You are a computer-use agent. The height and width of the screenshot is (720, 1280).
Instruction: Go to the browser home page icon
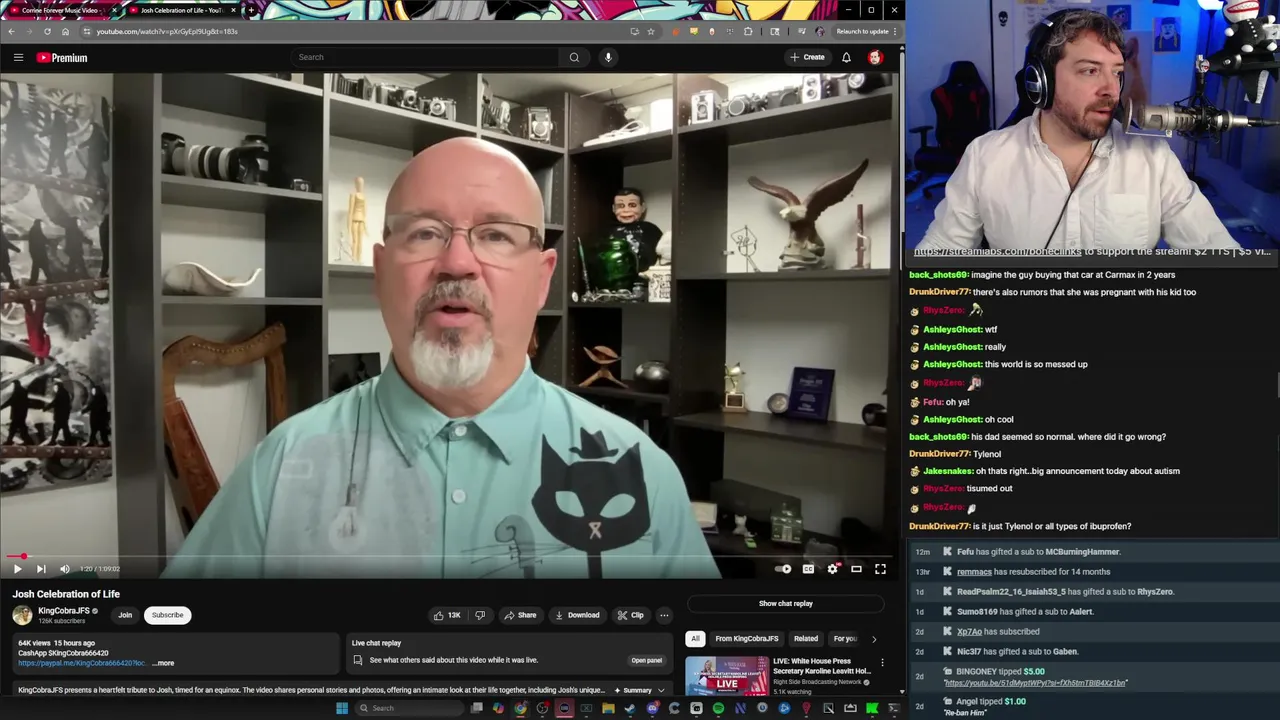(65, 31)
